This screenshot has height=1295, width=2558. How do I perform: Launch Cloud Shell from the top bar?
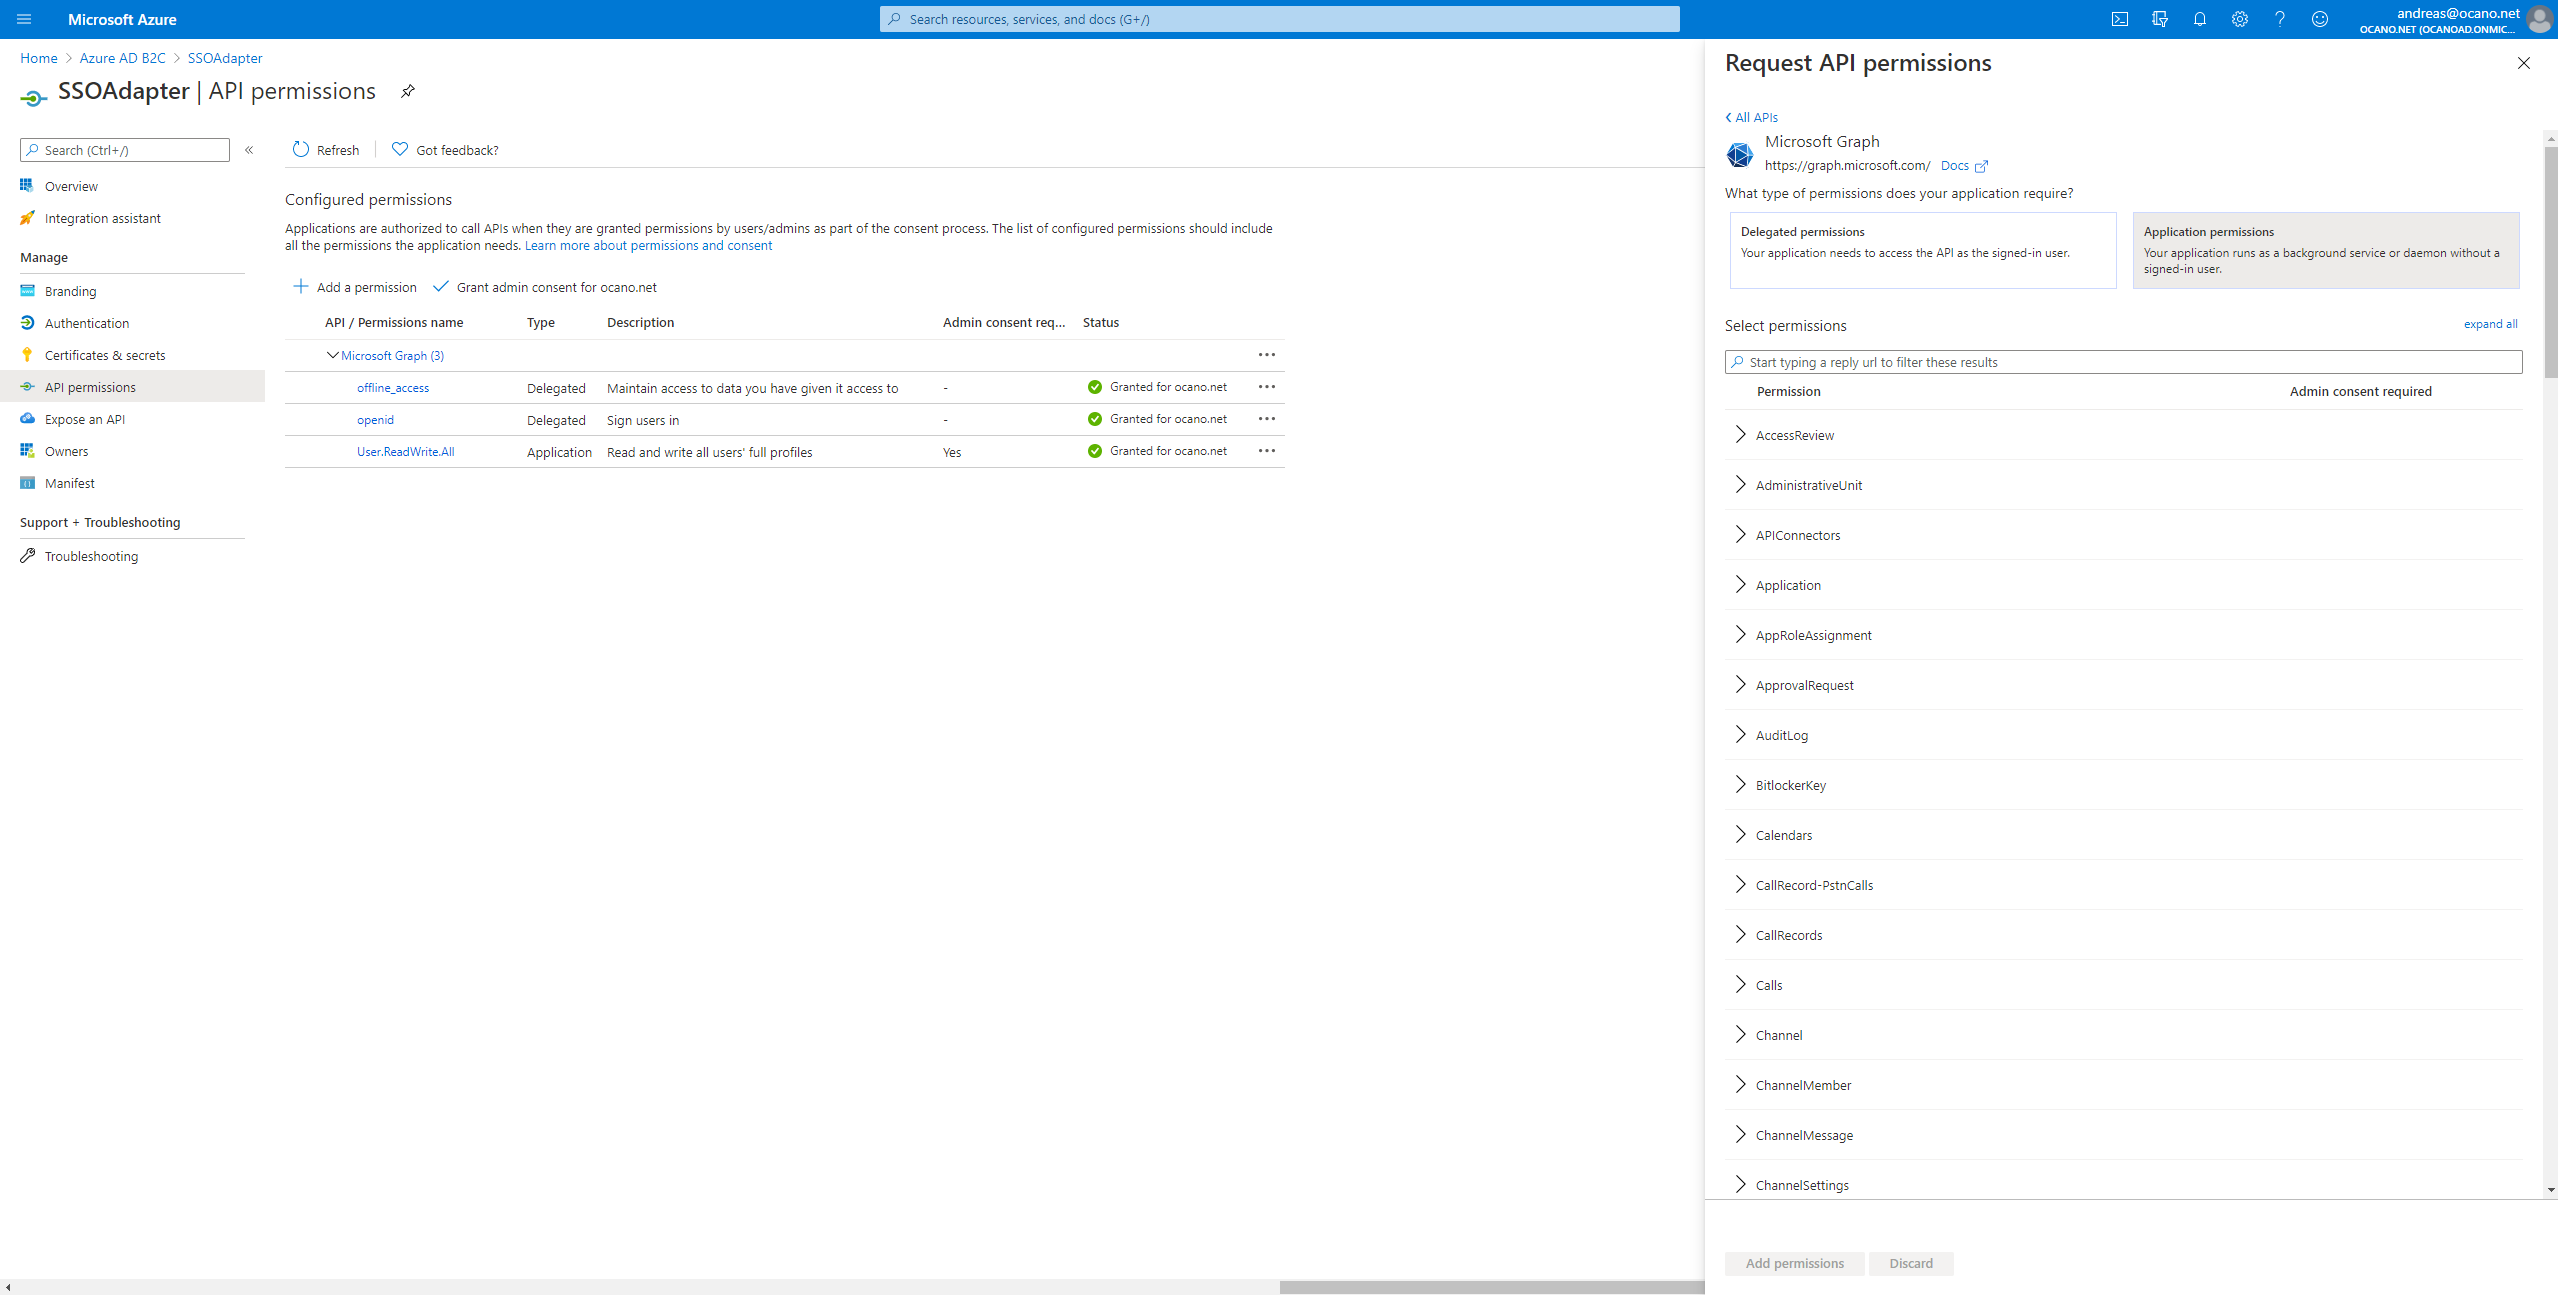click(x=2120, y=19)
